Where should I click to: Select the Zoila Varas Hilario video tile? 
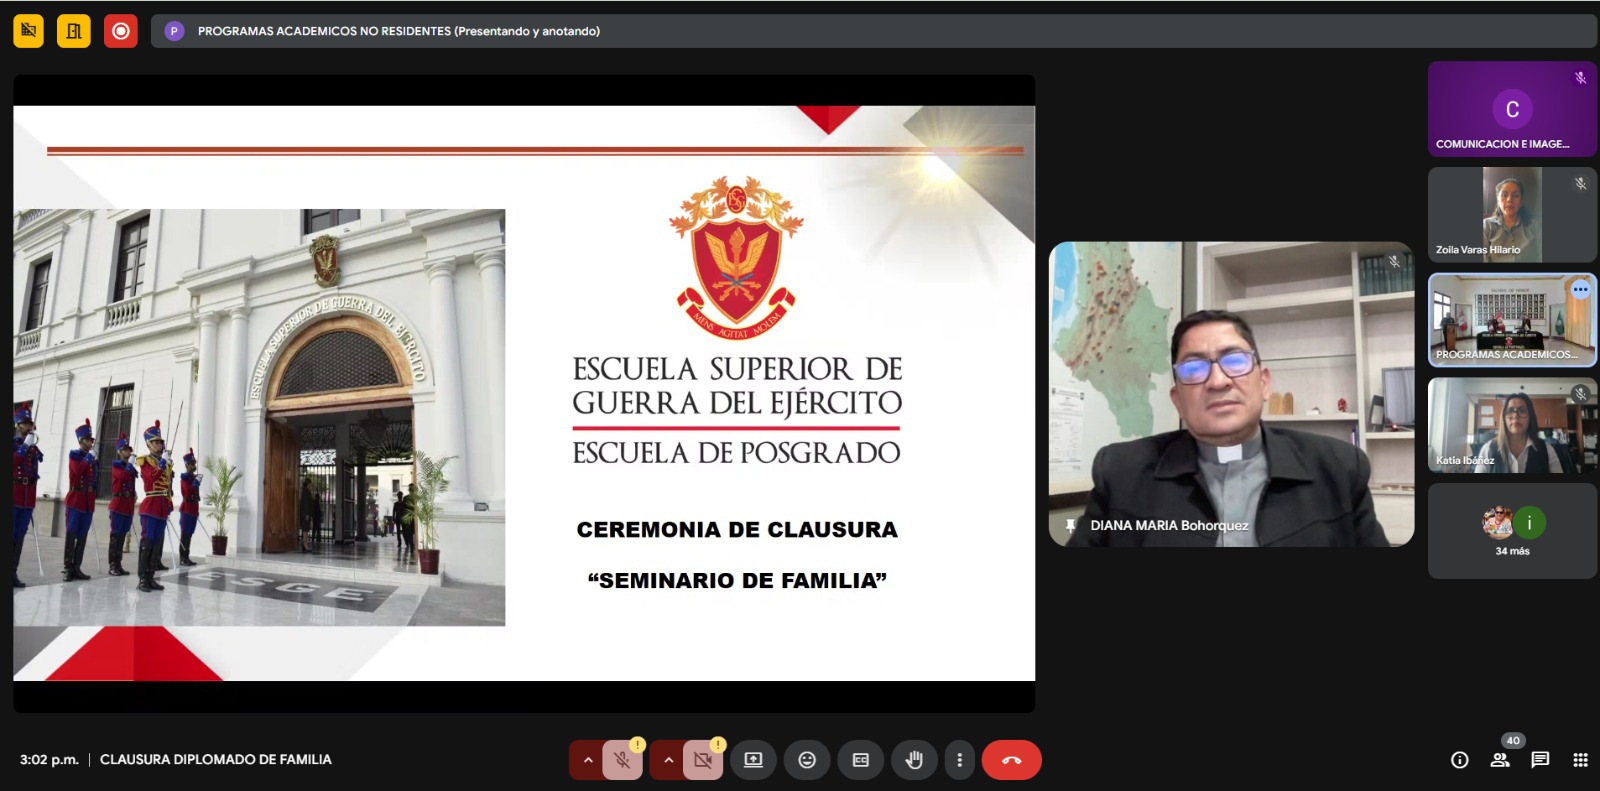(1511, 215)
